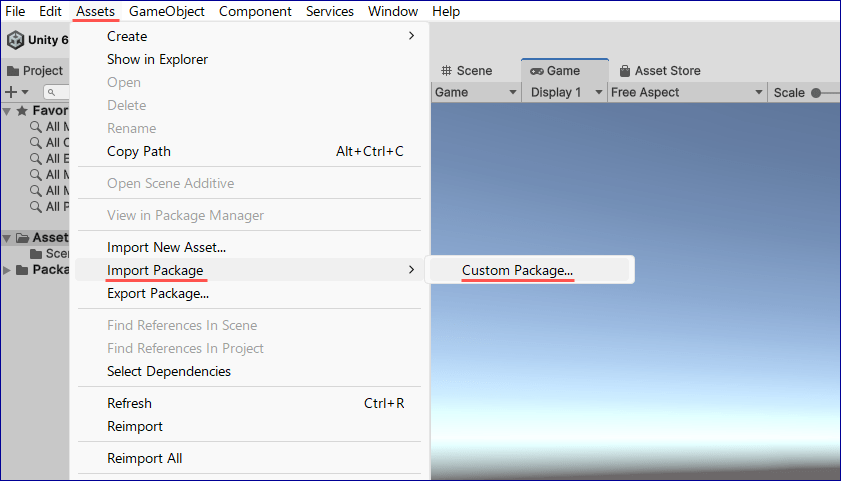841x481 pixels.
Task: Click the Assets folder icon in project tree
Action: click(22, 238)
